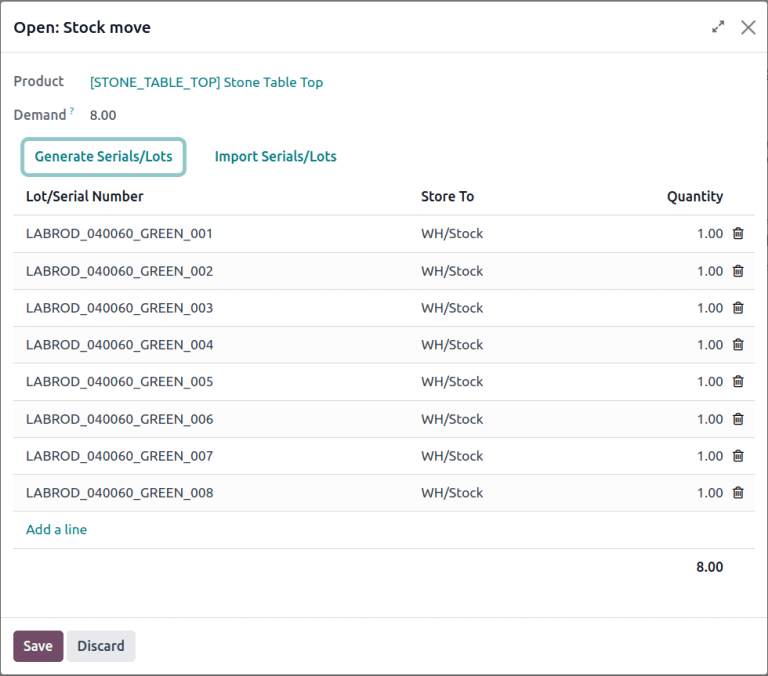Remove the LABROD_040060_GREEN_006 entry using trash
768x676 pixels.
pos(738,419)
